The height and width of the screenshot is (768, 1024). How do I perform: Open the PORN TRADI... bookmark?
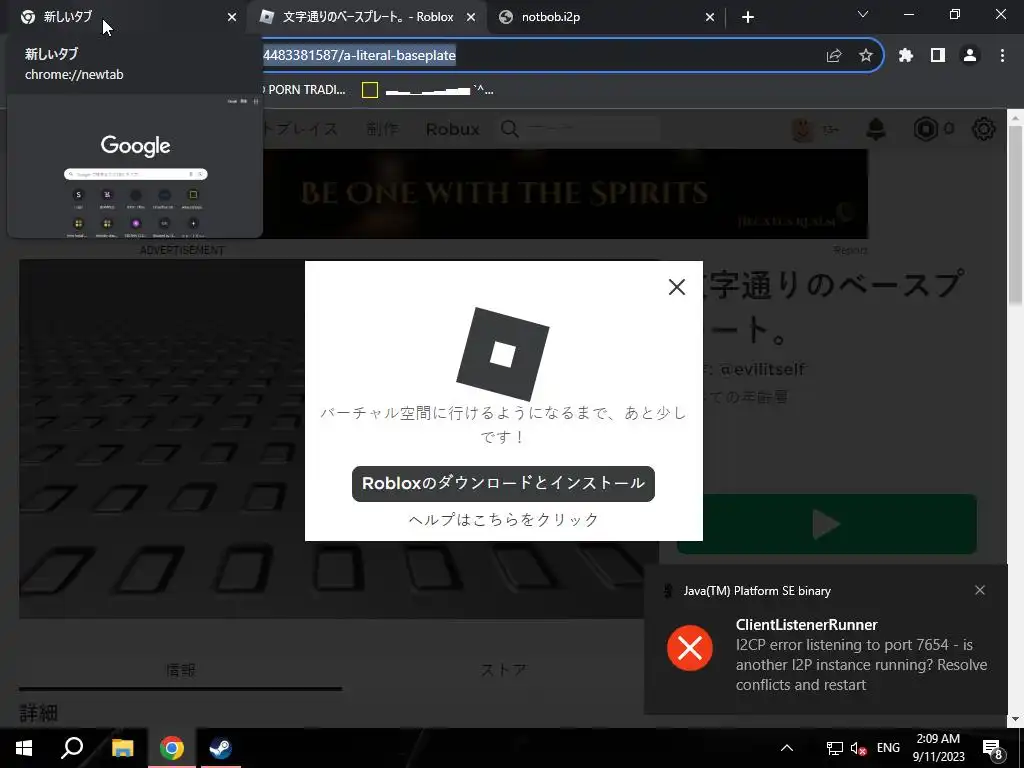(303, 90)
